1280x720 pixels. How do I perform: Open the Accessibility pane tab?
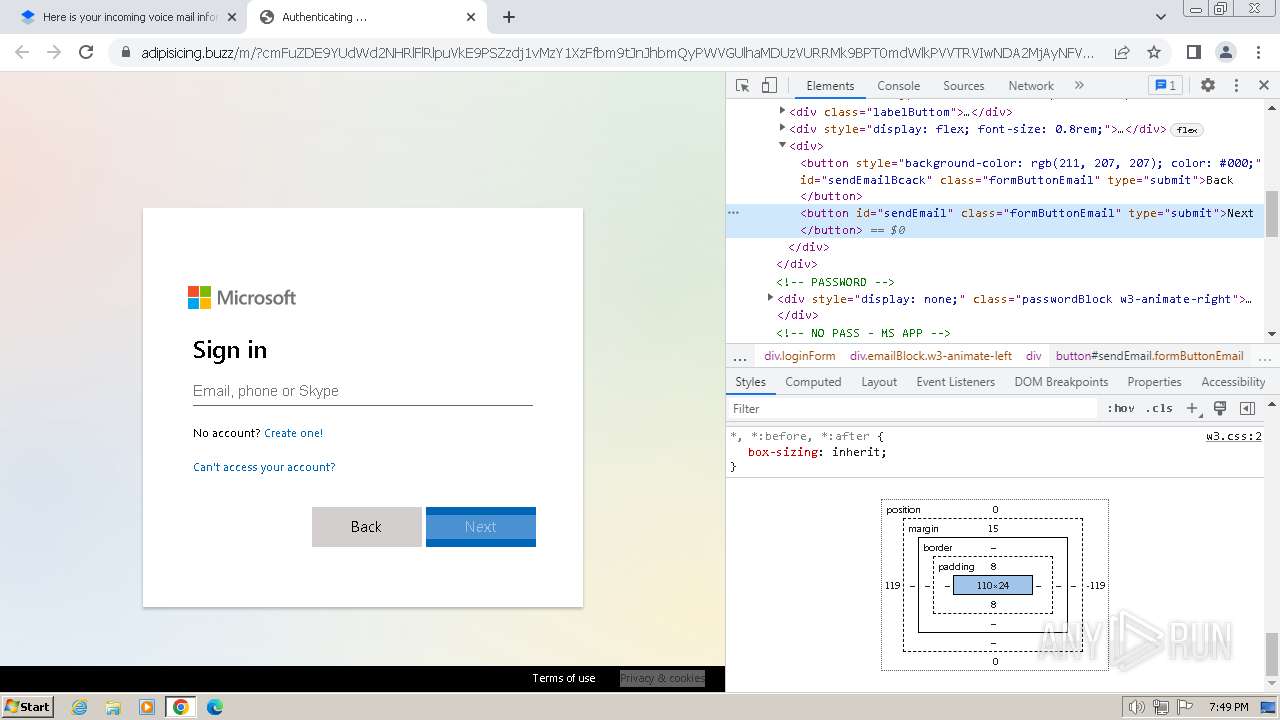[x=1233, y=382]
